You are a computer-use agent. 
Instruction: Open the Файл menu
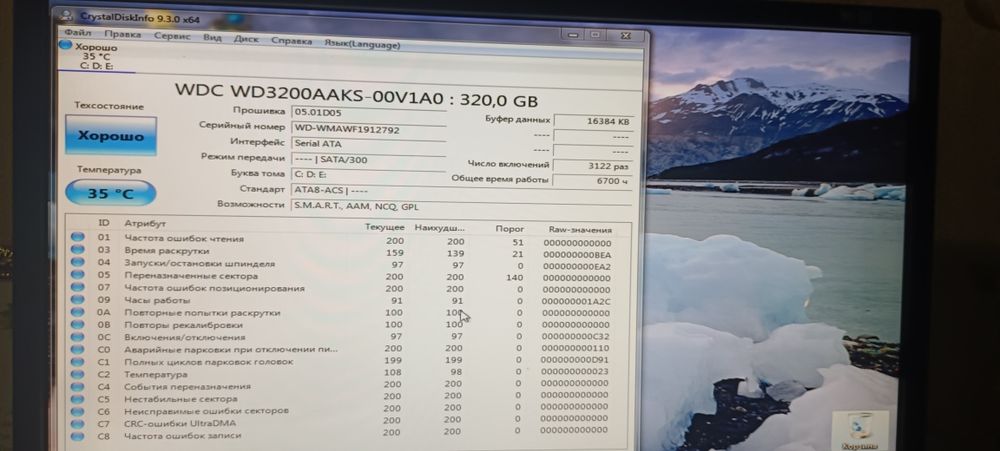tap(77, 33)
